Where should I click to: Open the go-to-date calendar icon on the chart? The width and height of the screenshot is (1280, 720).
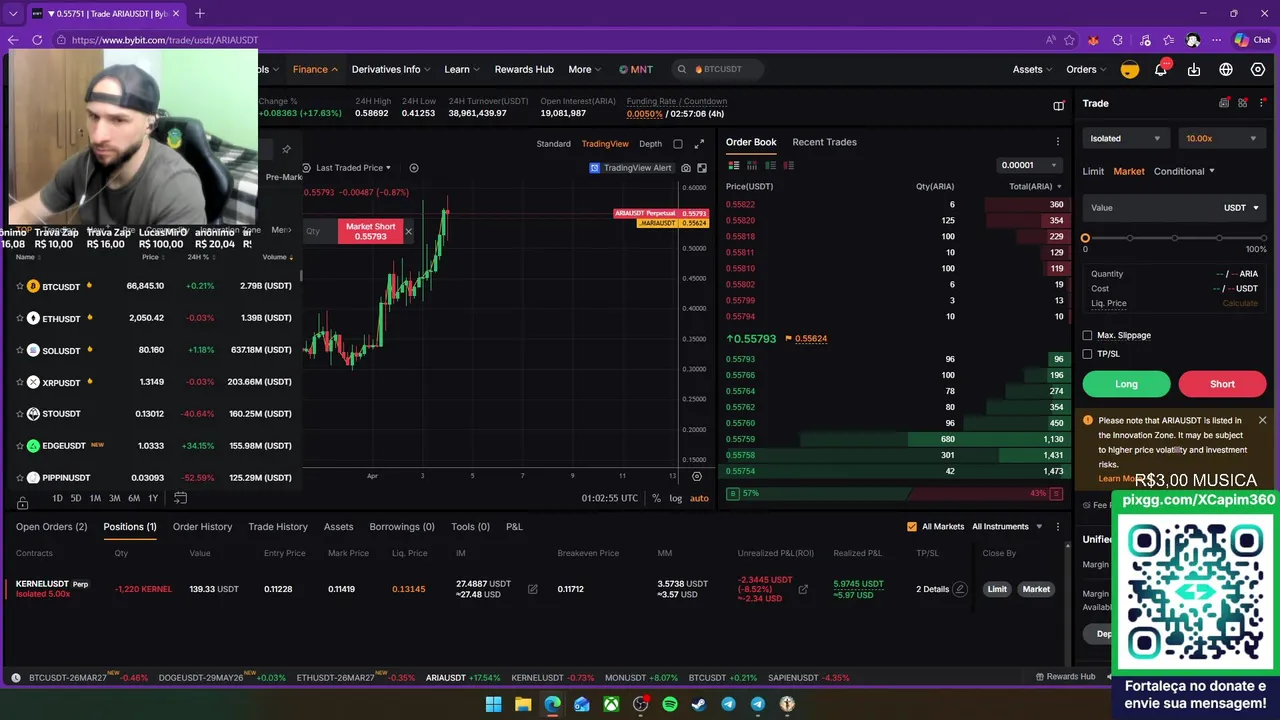point(180,498)
